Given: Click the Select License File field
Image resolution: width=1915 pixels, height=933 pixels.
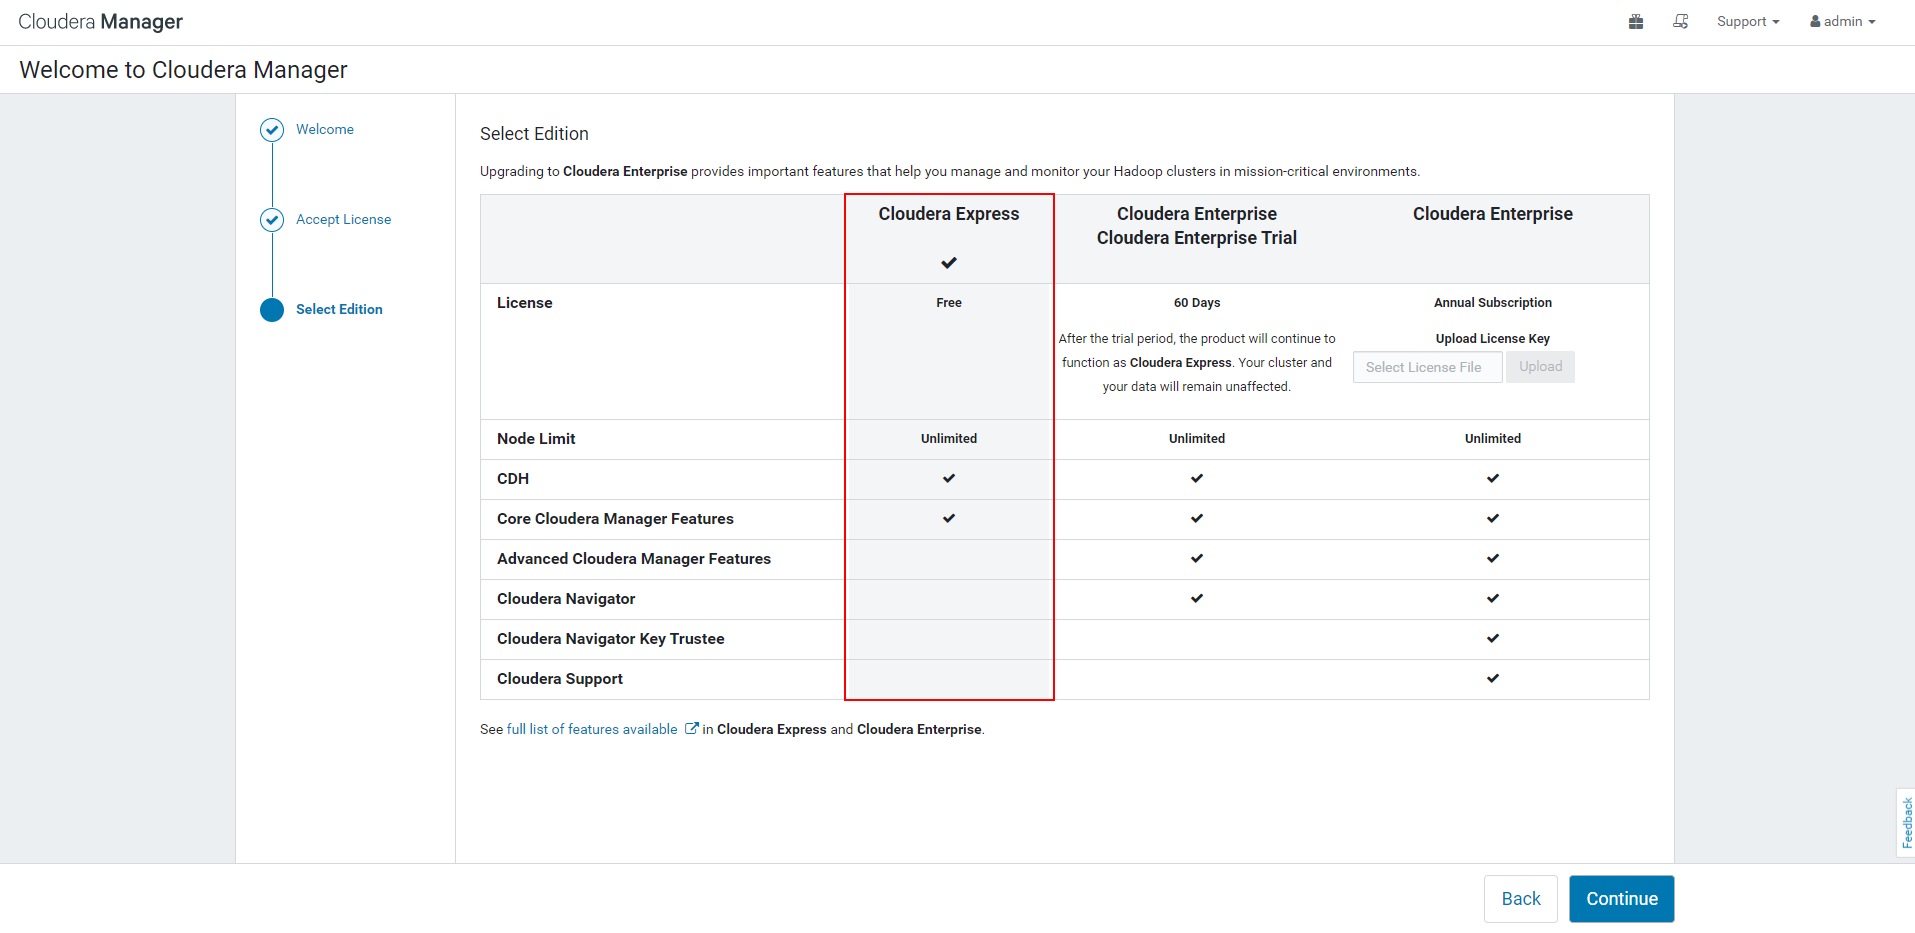Looking at the screenshot, I should 1427,367.
